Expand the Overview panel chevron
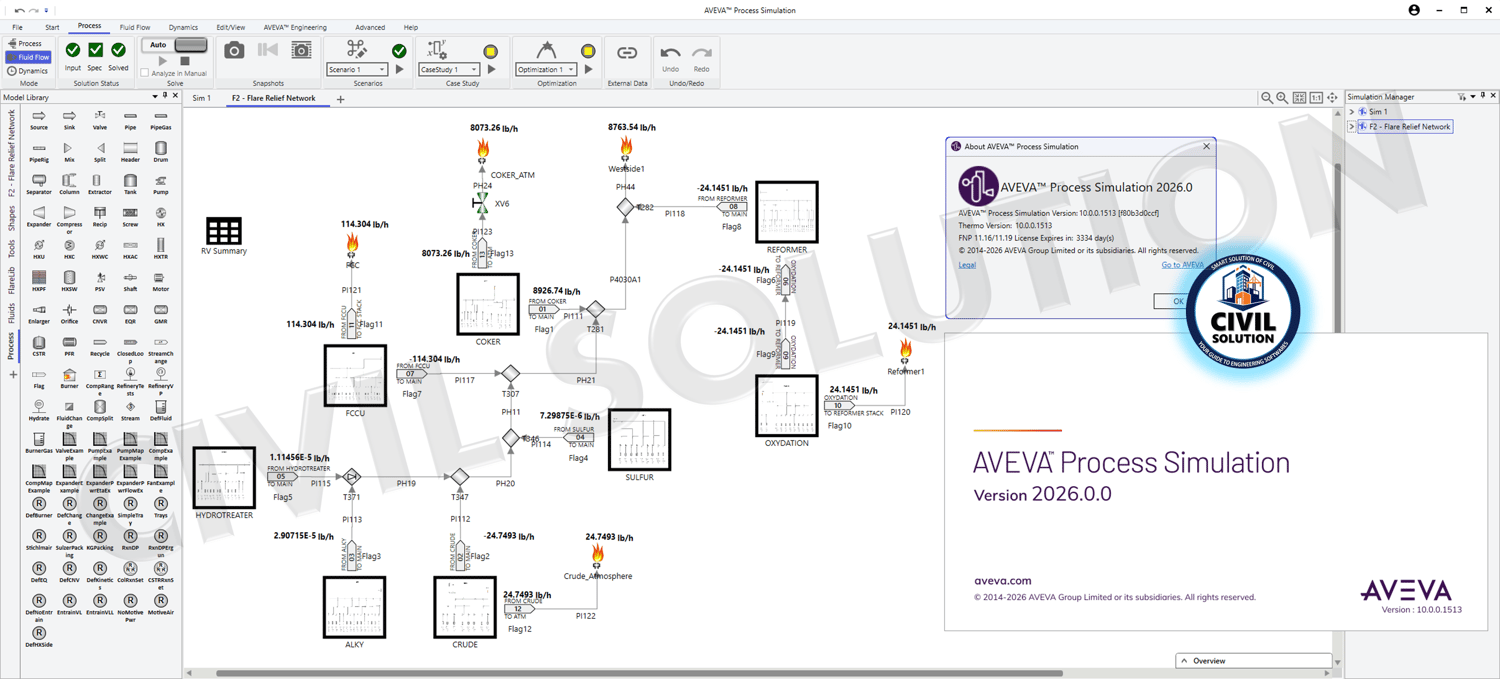This screenshot has height=679, width=1500. point(1185,661)
